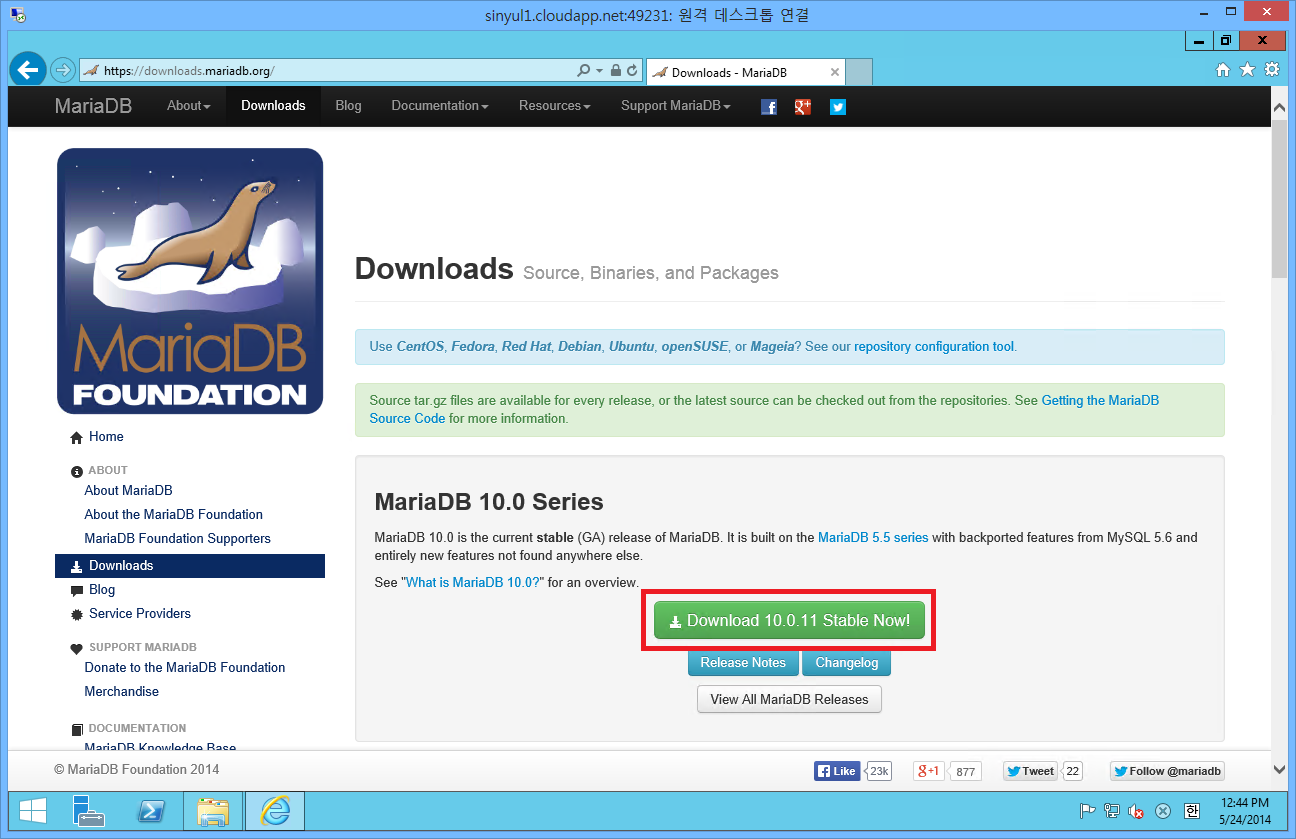
Task: Click the Twitter icon in navbar
Action: coord(838,107)
